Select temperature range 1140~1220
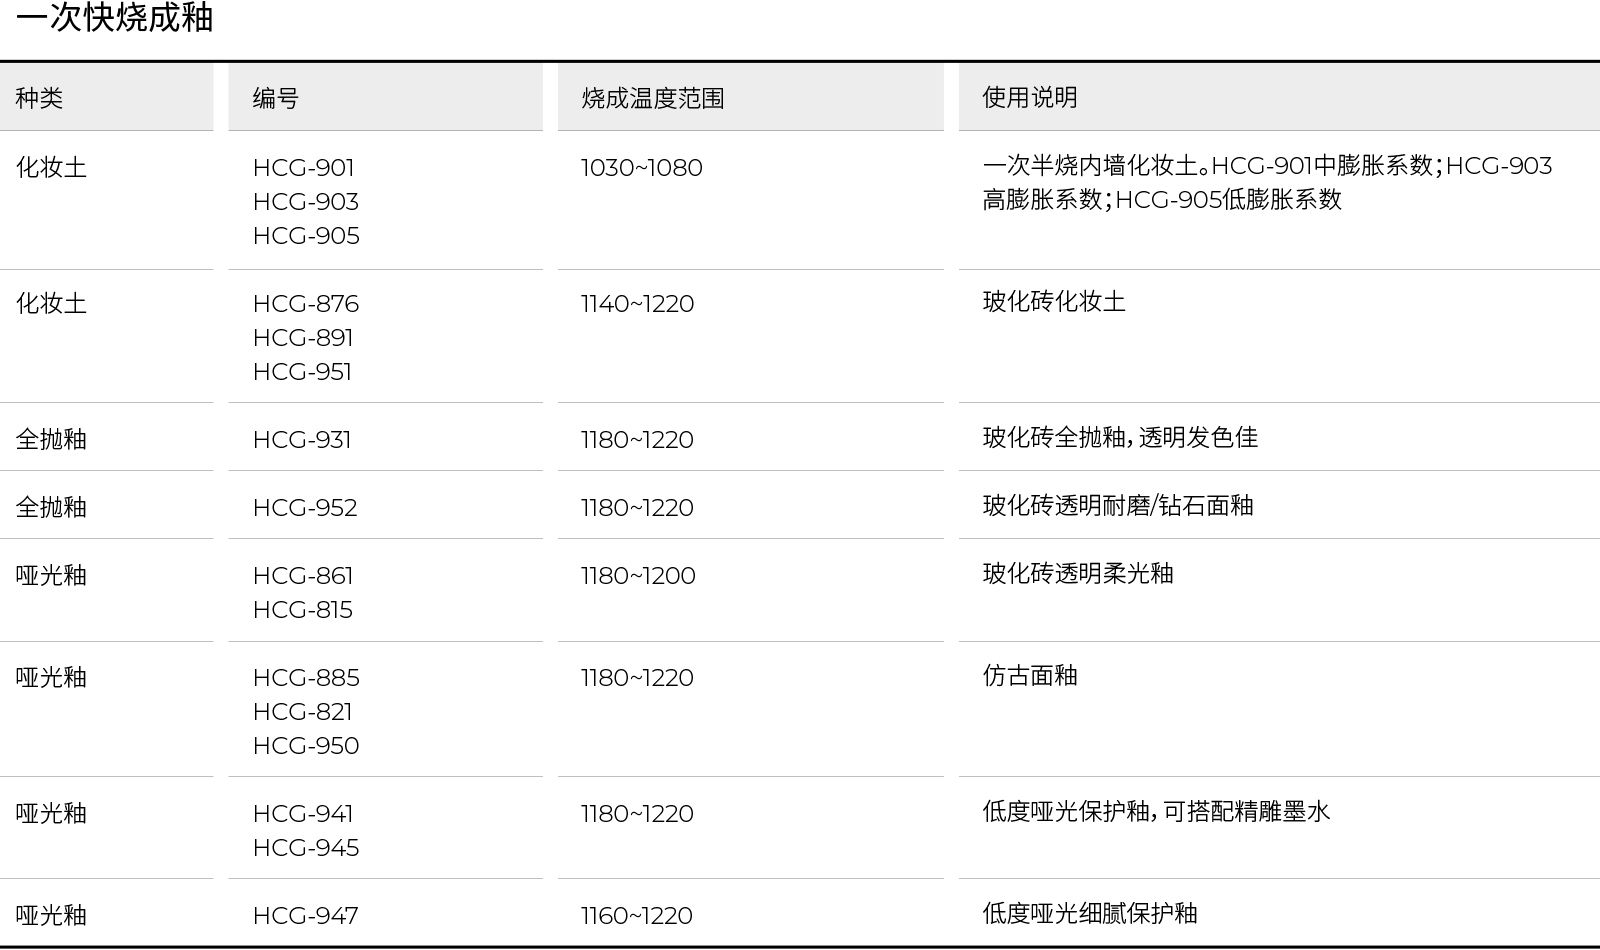The width and height of the screenshot is (1600, 950). 638,303
